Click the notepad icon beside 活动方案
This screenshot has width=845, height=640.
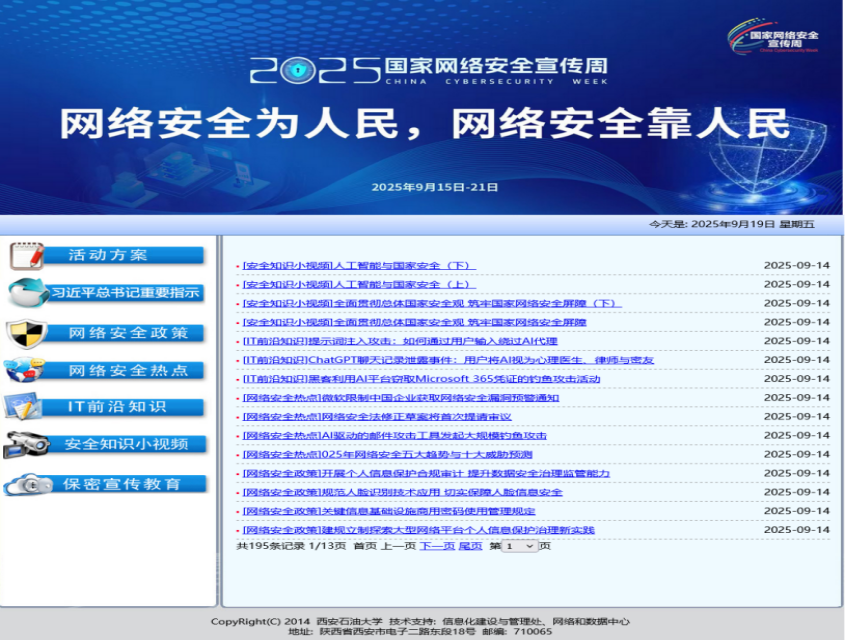tap(26, 256)
